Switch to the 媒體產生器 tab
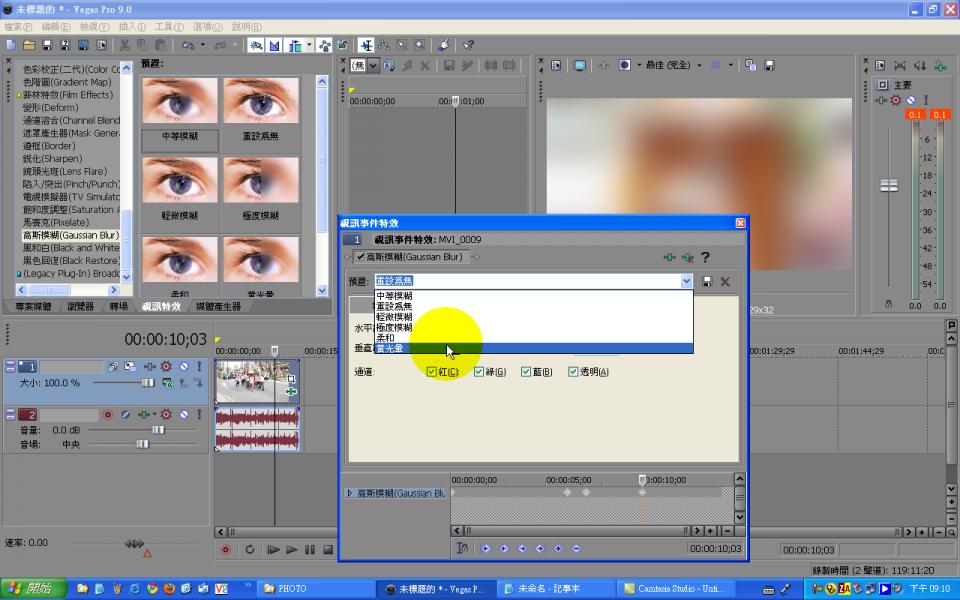Screen dimensions: 960x600 (x=218, y=306)
